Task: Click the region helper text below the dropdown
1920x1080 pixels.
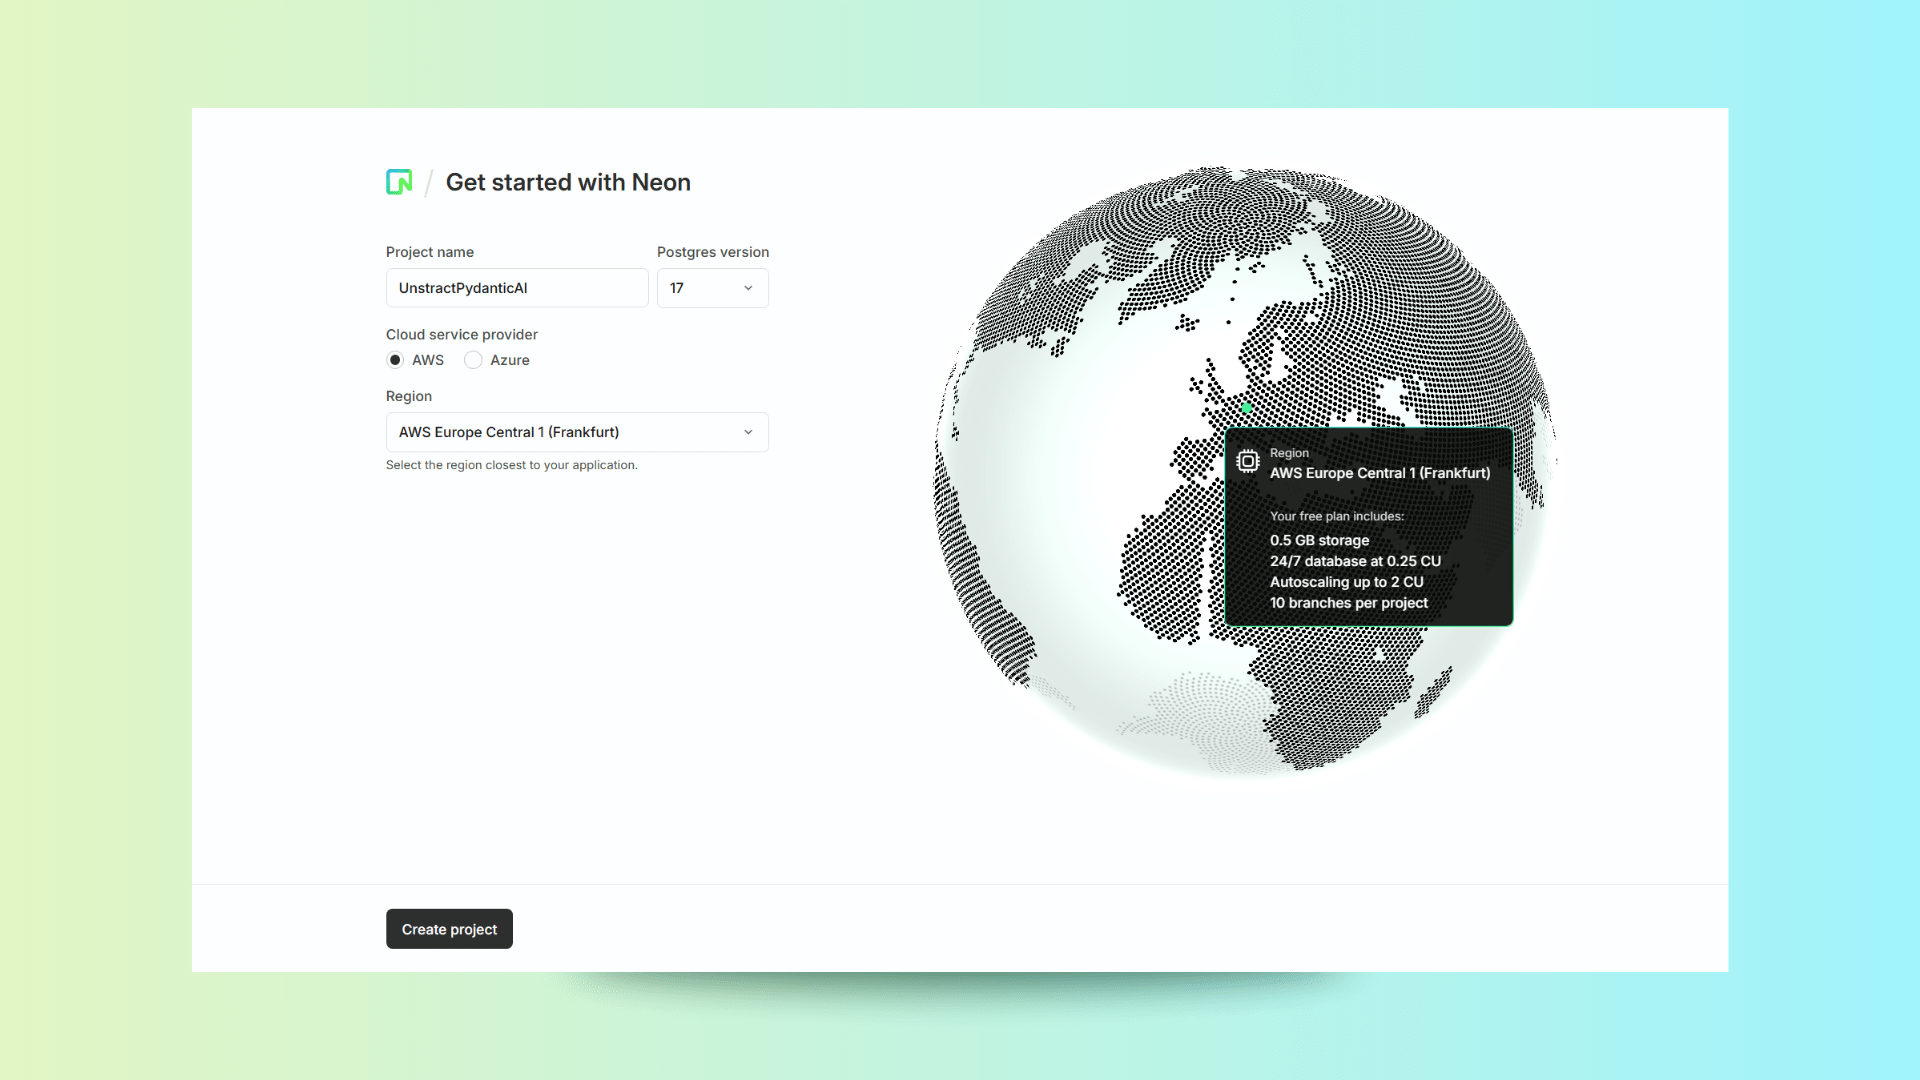Action: [511, 465]
